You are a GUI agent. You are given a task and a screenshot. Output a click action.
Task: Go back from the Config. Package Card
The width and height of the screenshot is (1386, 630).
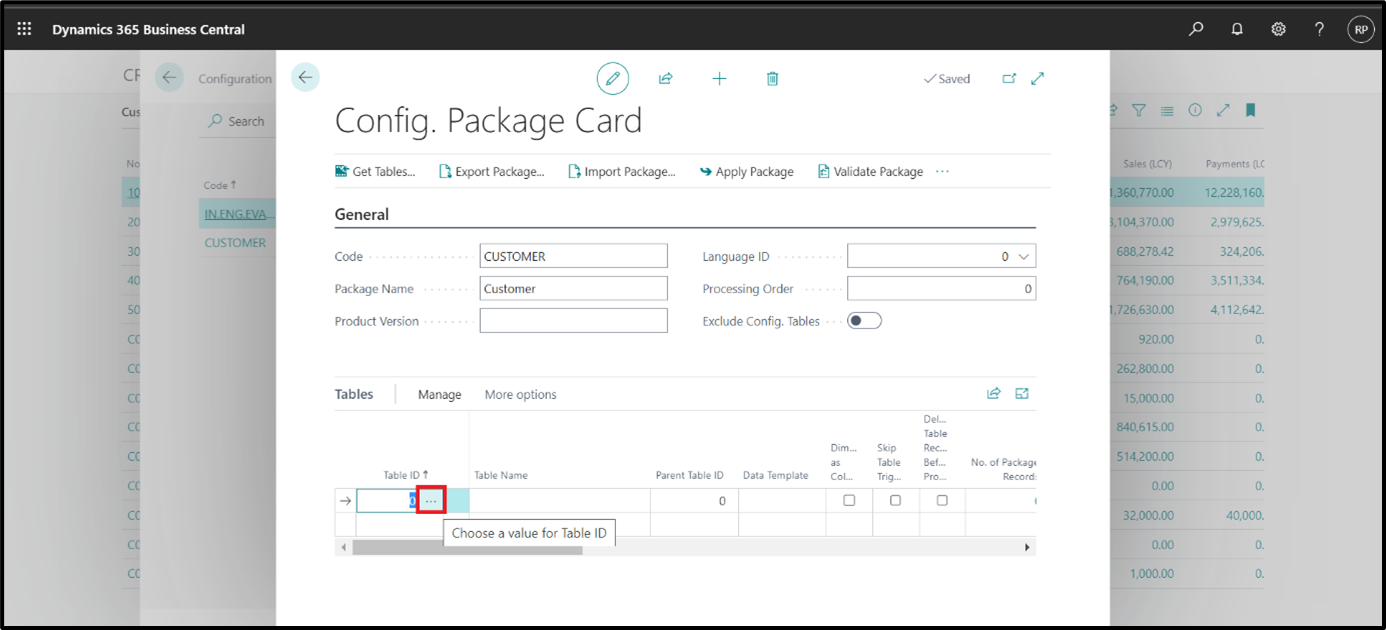coord(305,77)
